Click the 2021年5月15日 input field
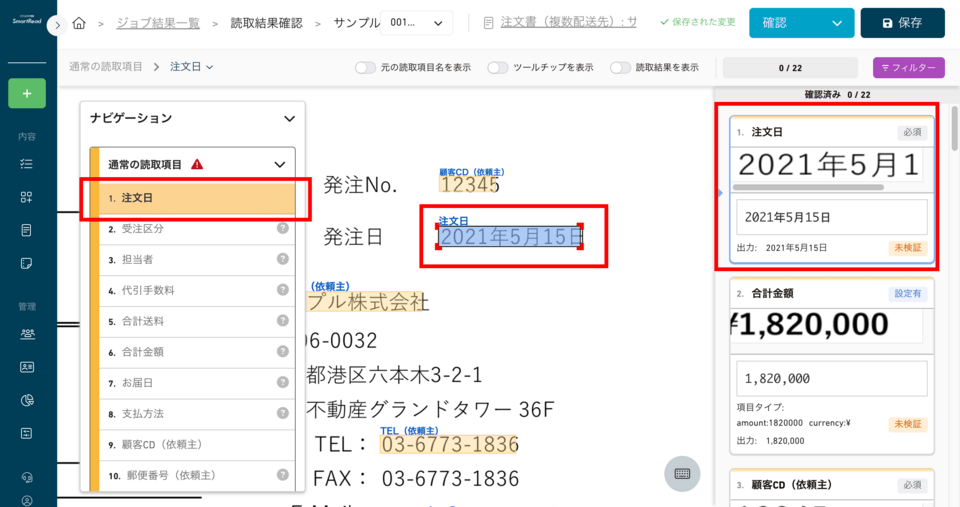Image resolution: width=960 pixels, height=507 pixels. (831, 217)
